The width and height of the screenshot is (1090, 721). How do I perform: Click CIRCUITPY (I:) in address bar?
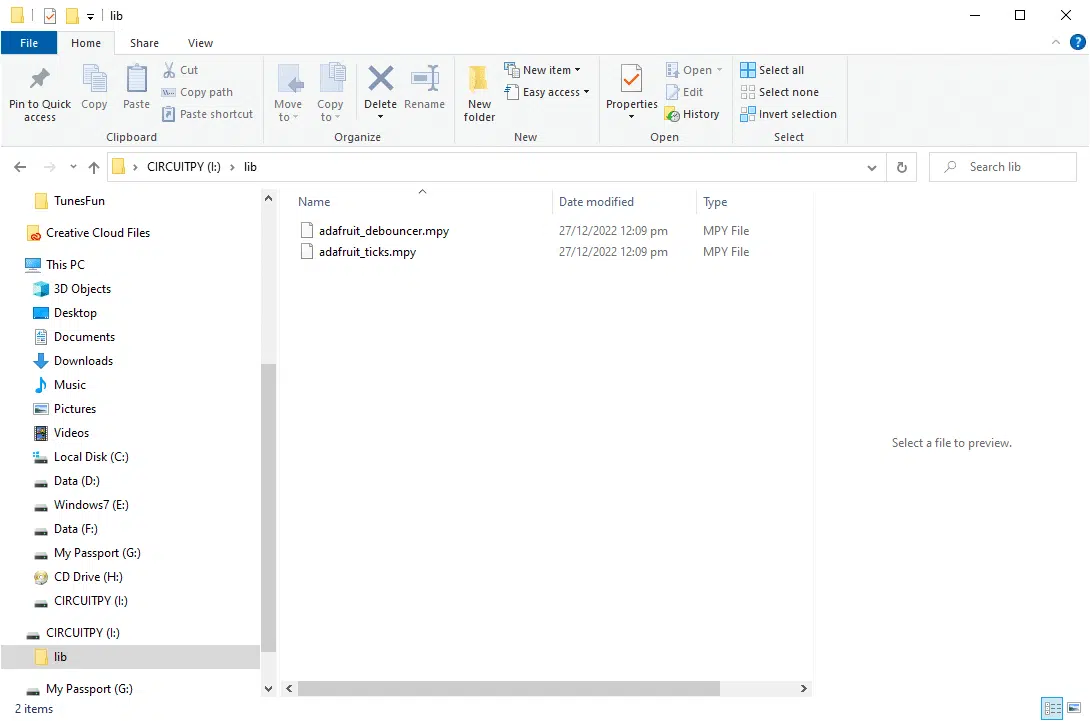click(184, 167)
